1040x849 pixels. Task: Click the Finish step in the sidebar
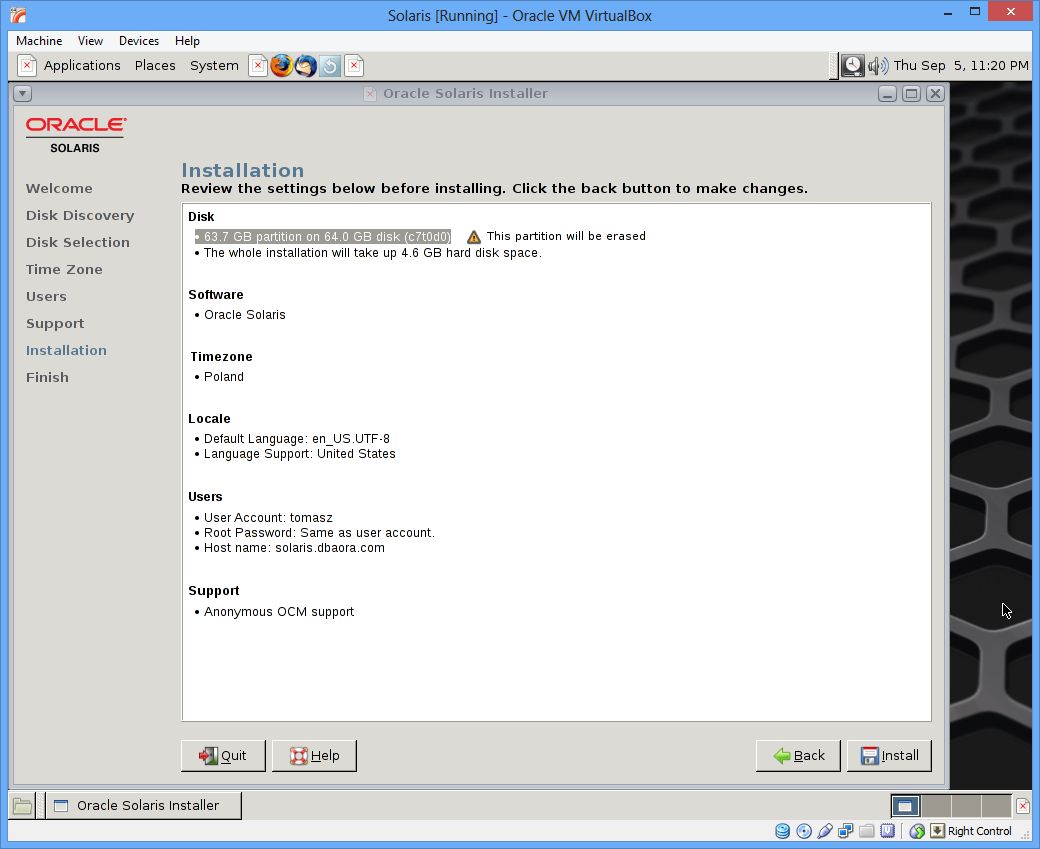47,378
